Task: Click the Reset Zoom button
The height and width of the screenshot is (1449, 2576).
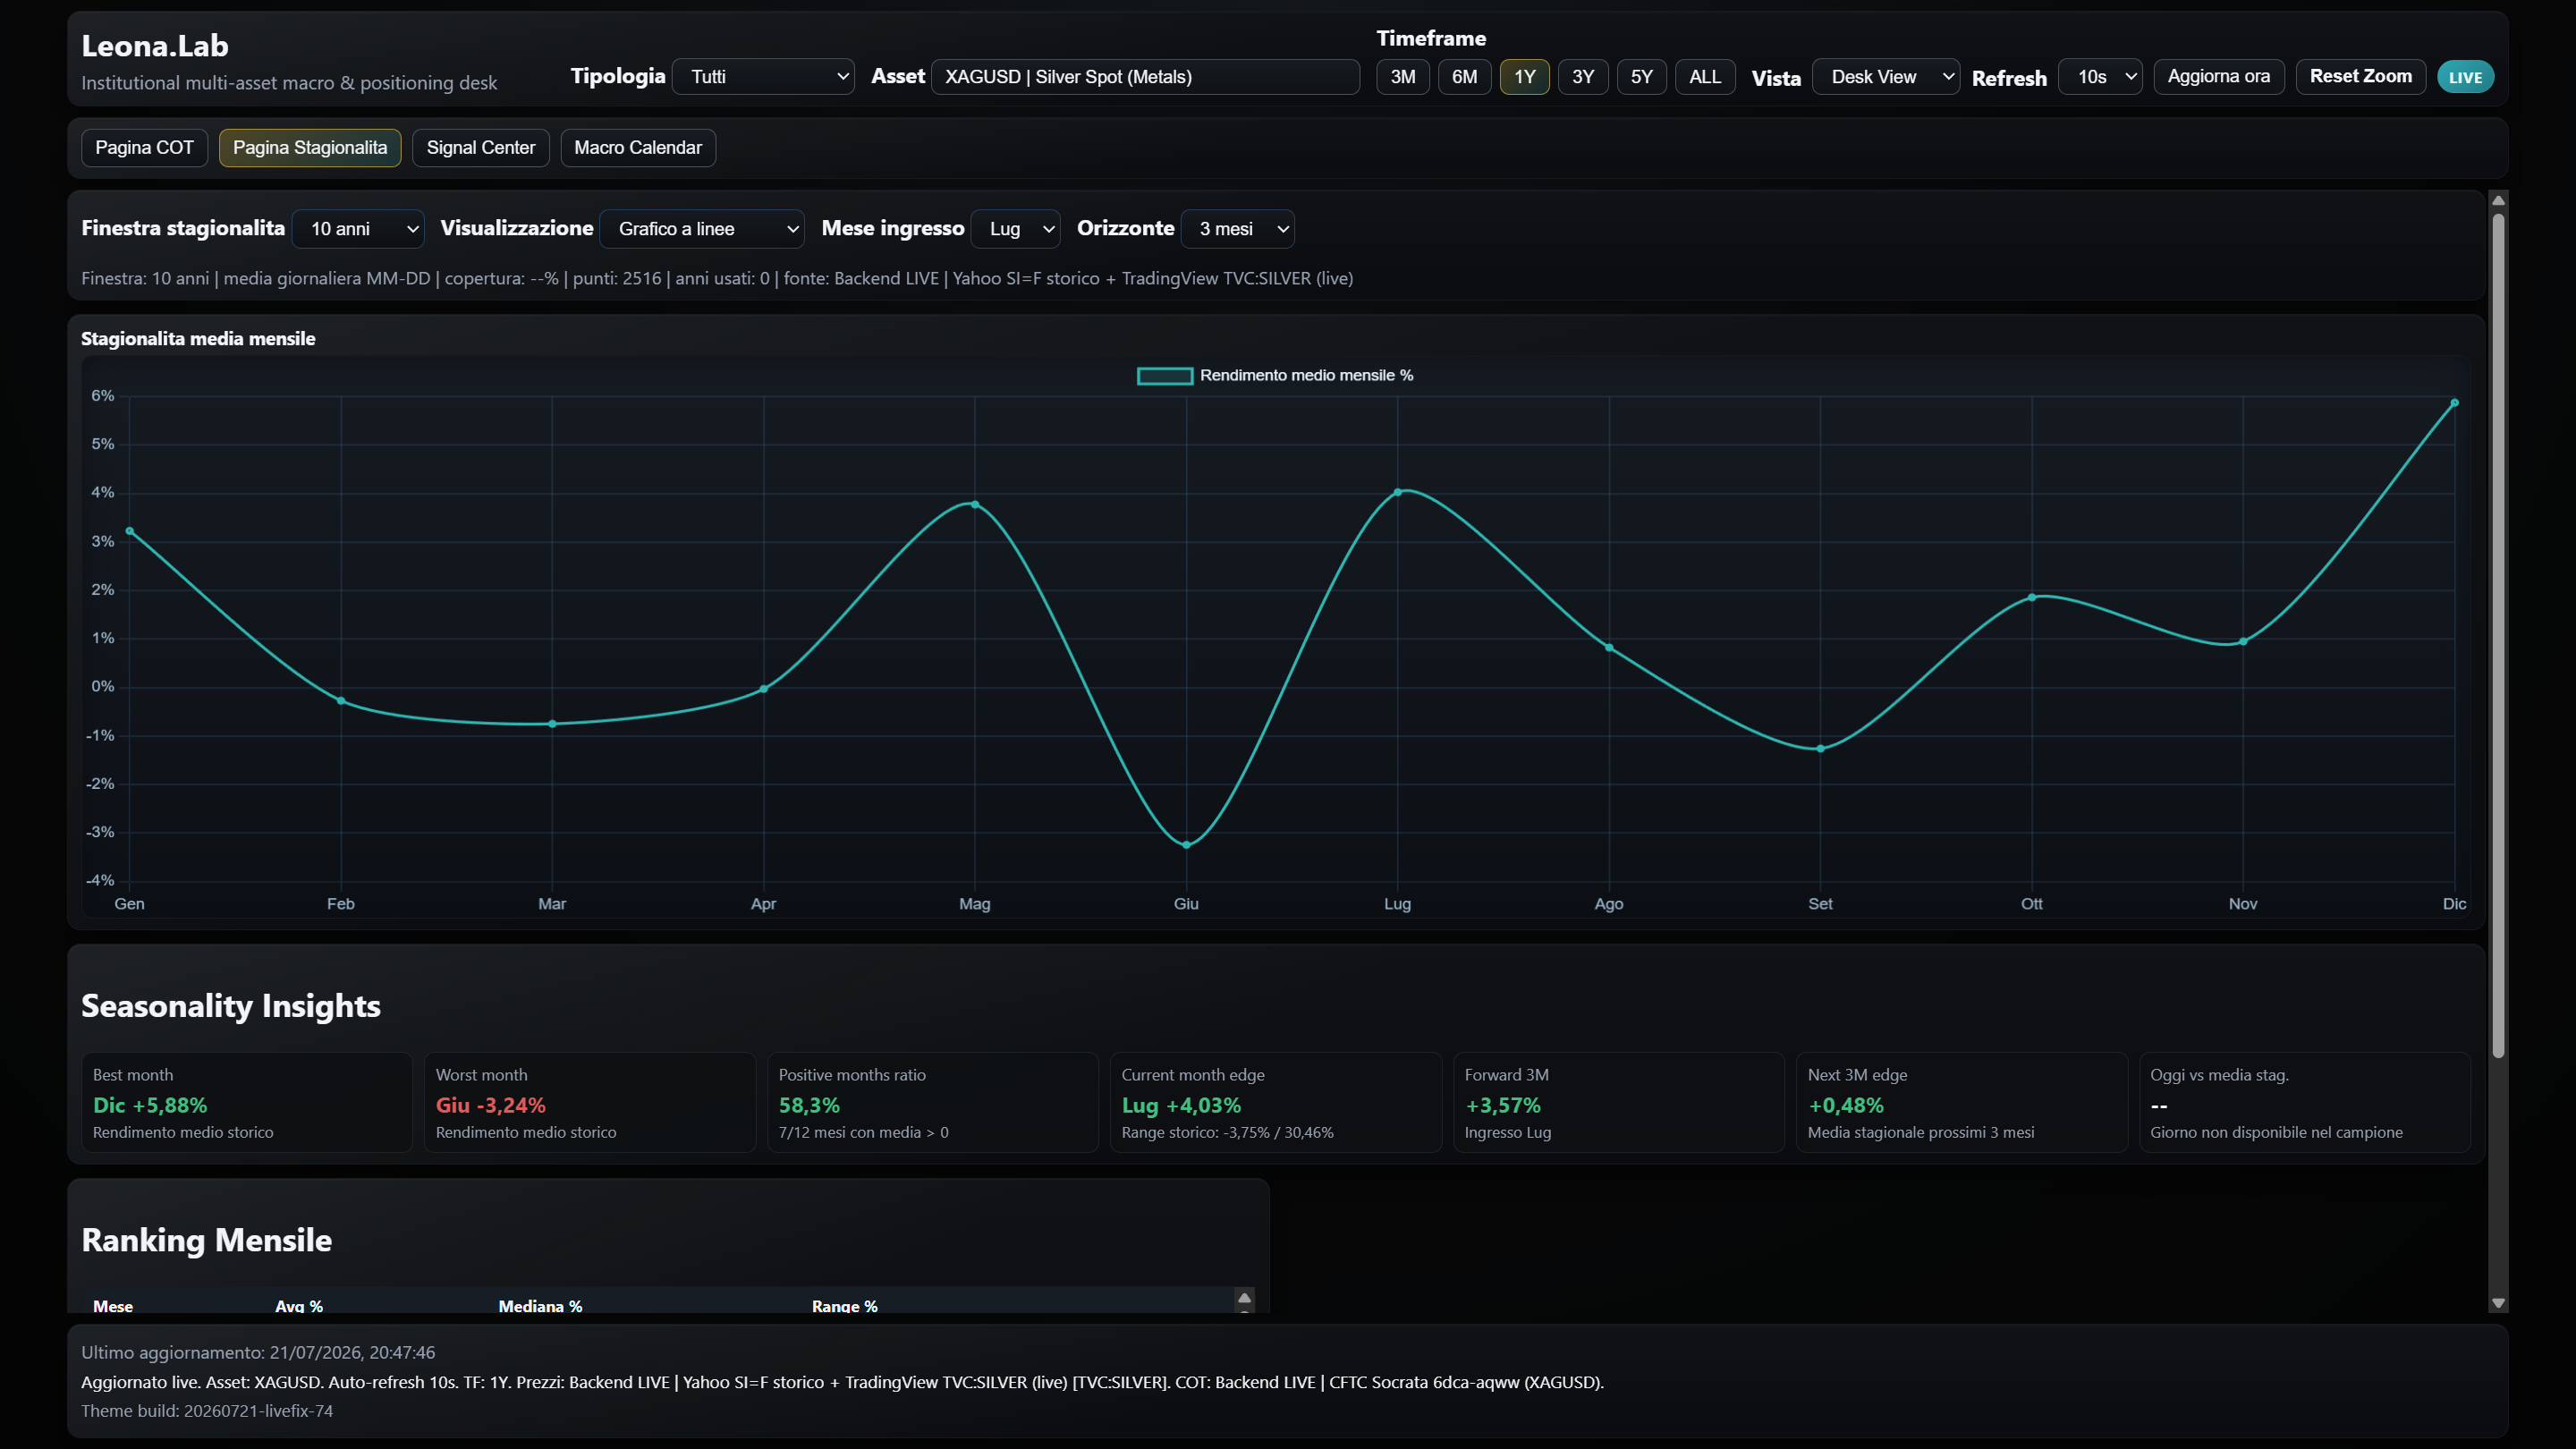Action: pyautogui.click(x=2360, y=77)
